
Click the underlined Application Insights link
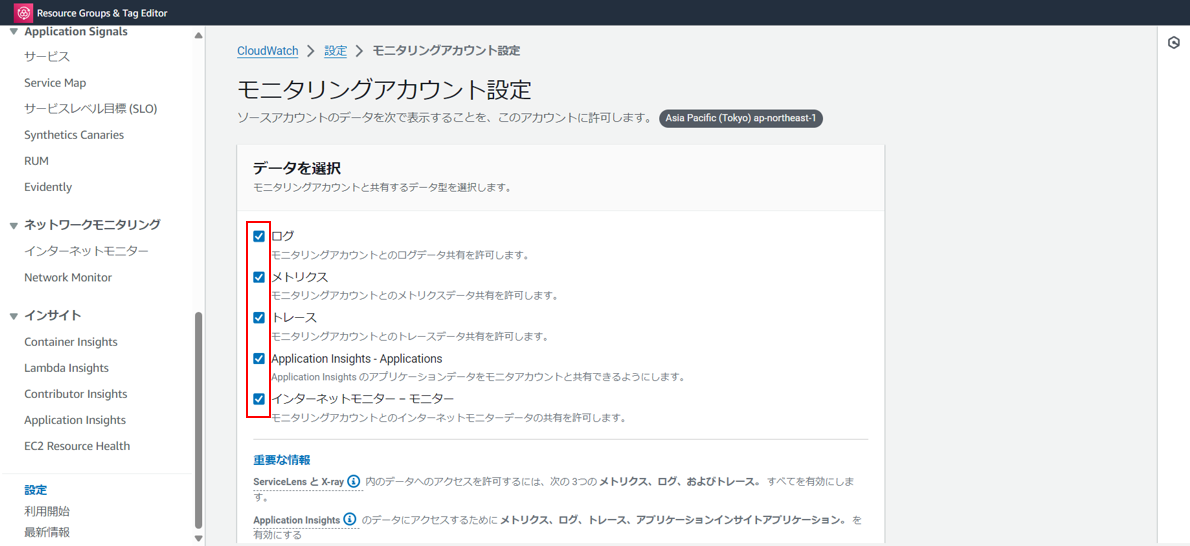pyautogui.click(x=297, y=520)
